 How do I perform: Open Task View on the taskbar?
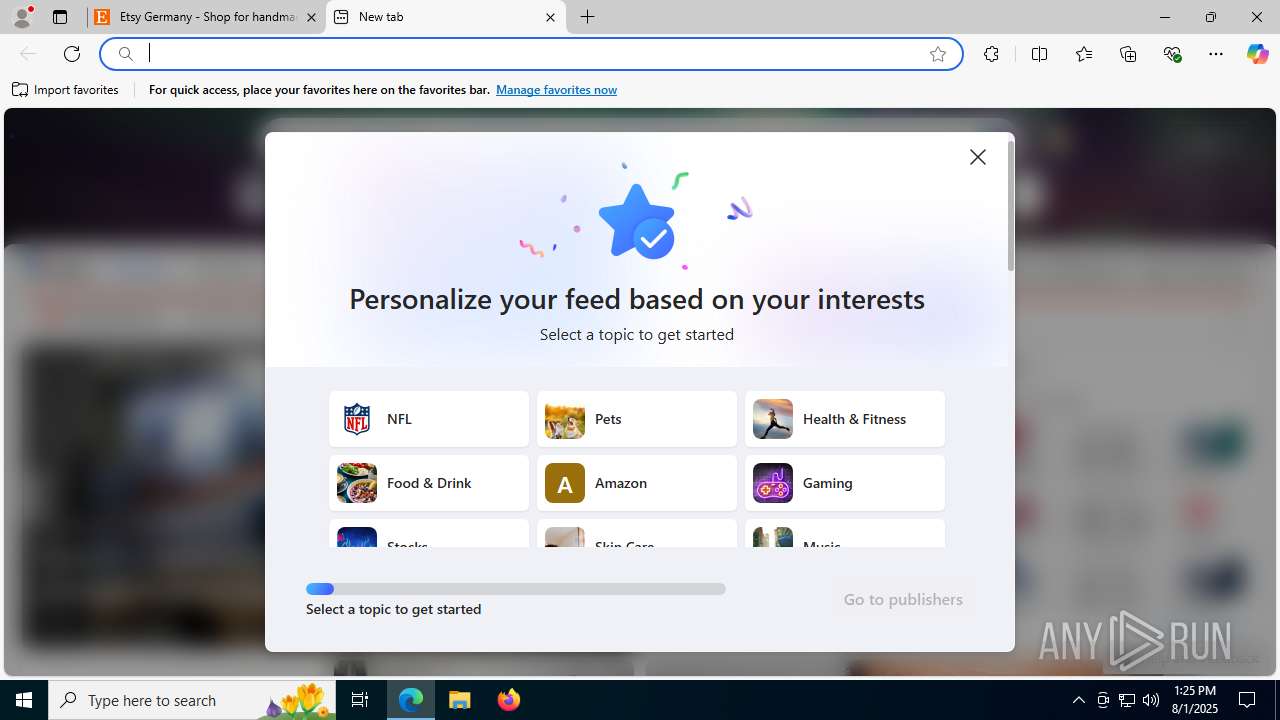[x=360, y=700]
